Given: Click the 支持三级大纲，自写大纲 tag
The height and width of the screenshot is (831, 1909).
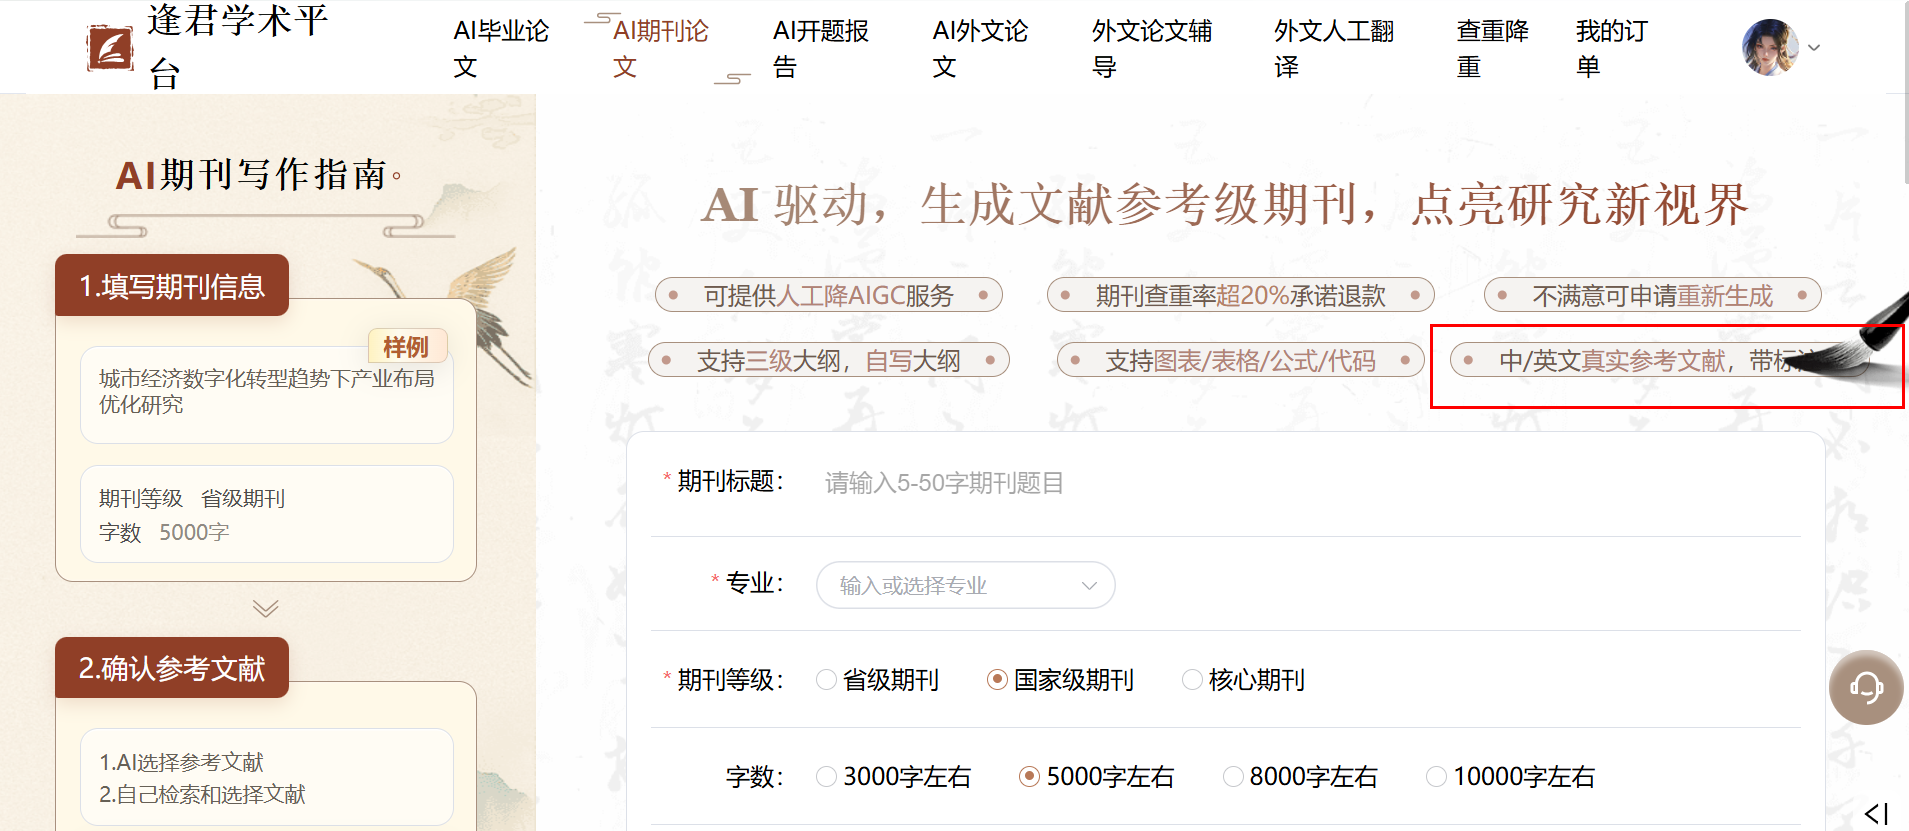Looking at the screenshot, I should point(829,360).
